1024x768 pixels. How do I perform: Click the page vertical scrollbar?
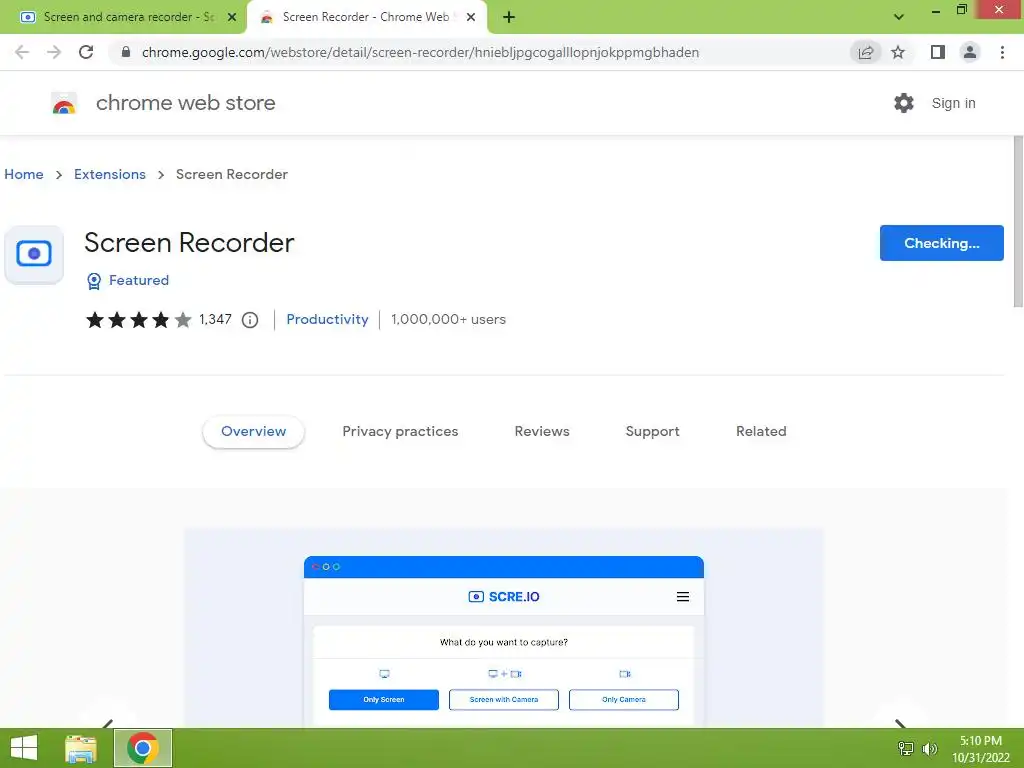1018,222
